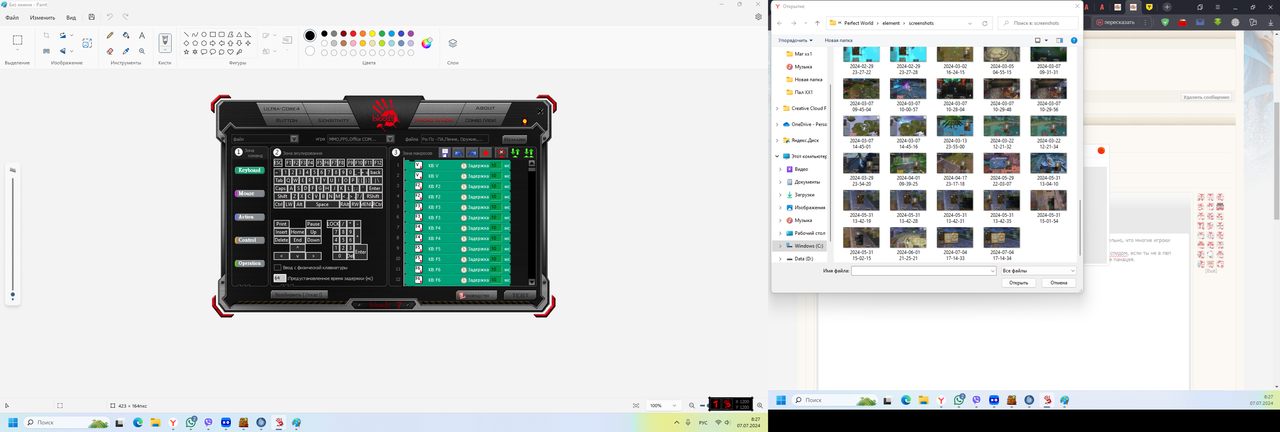The width and height of the screenshot is (1280, 432).
Task: Open the Edit colors wheel
Action: coord(427,43)
